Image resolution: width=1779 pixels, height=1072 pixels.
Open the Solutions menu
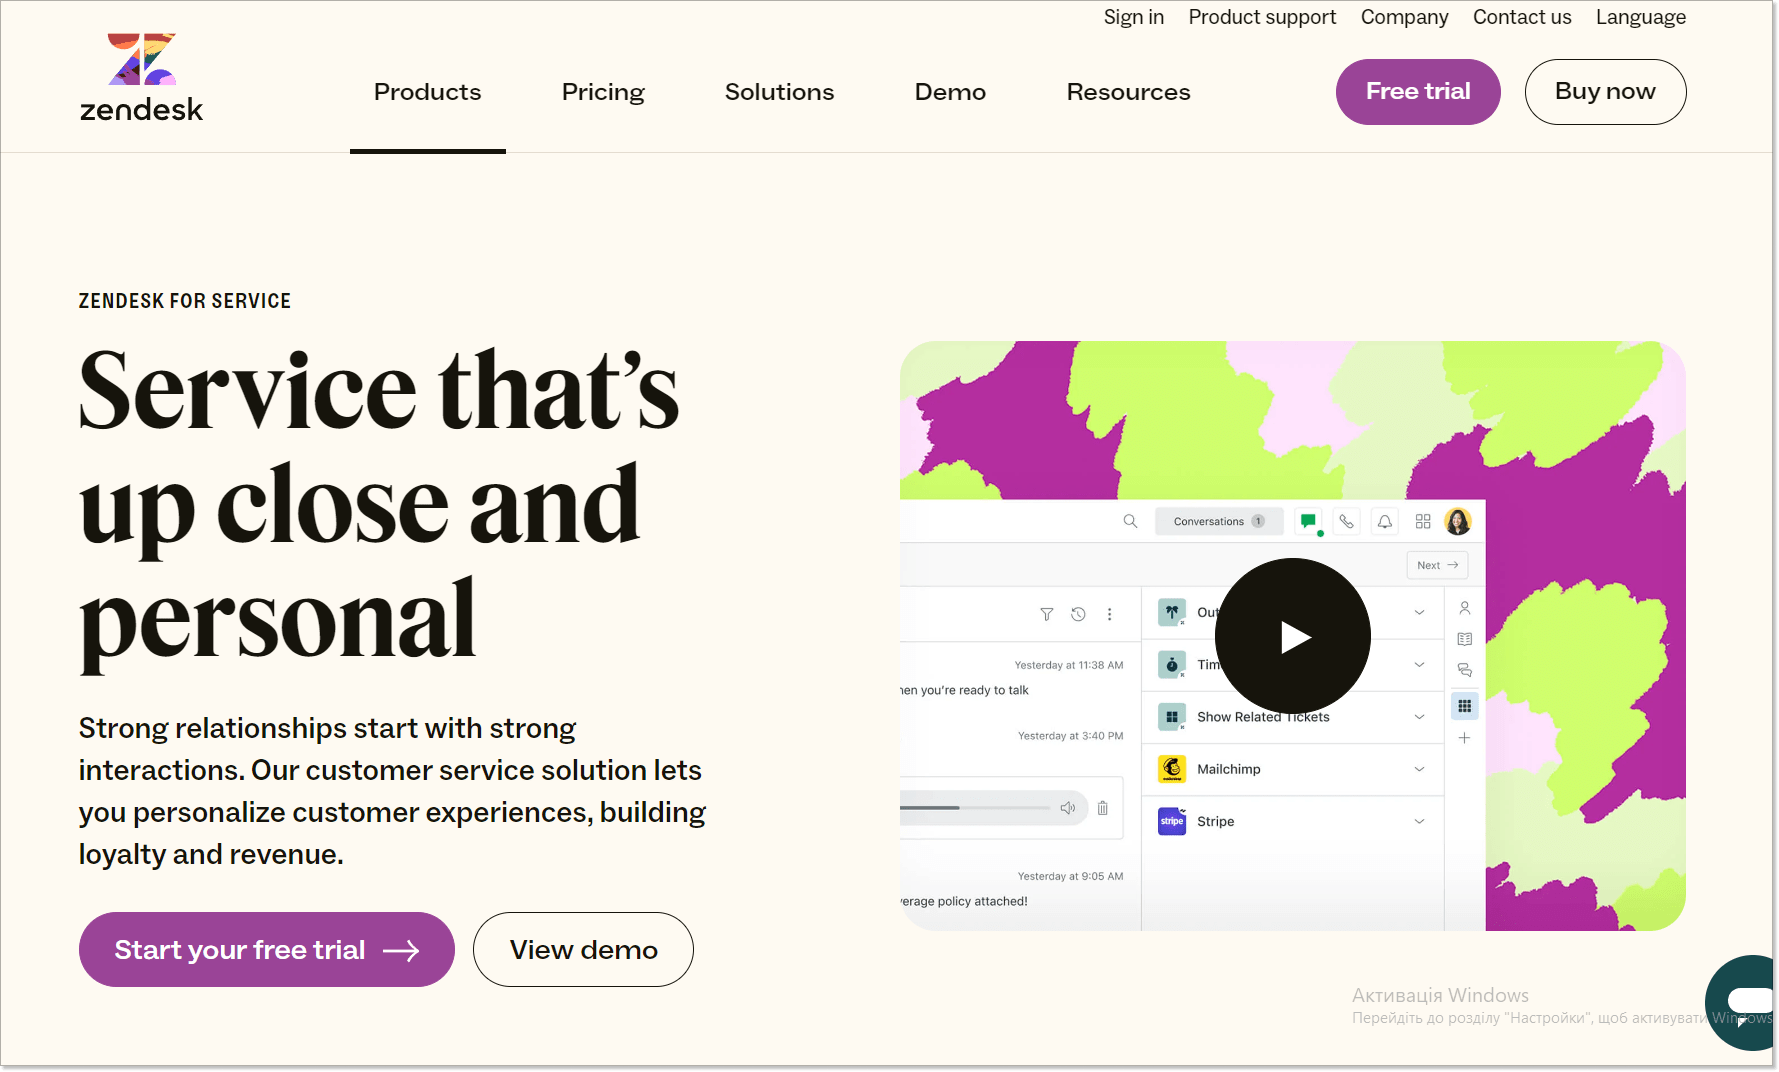tap(779, 92)
